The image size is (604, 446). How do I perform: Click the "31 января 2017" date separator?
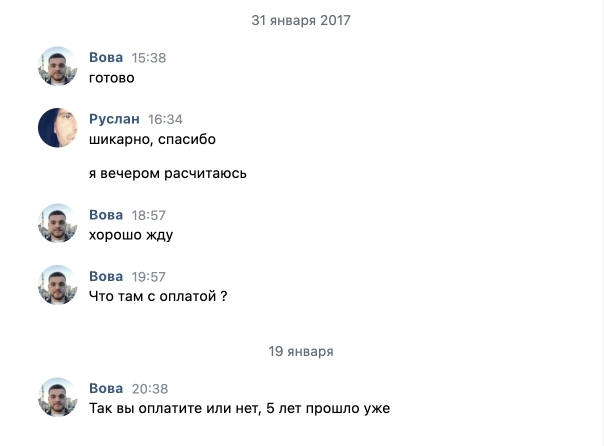301,20
